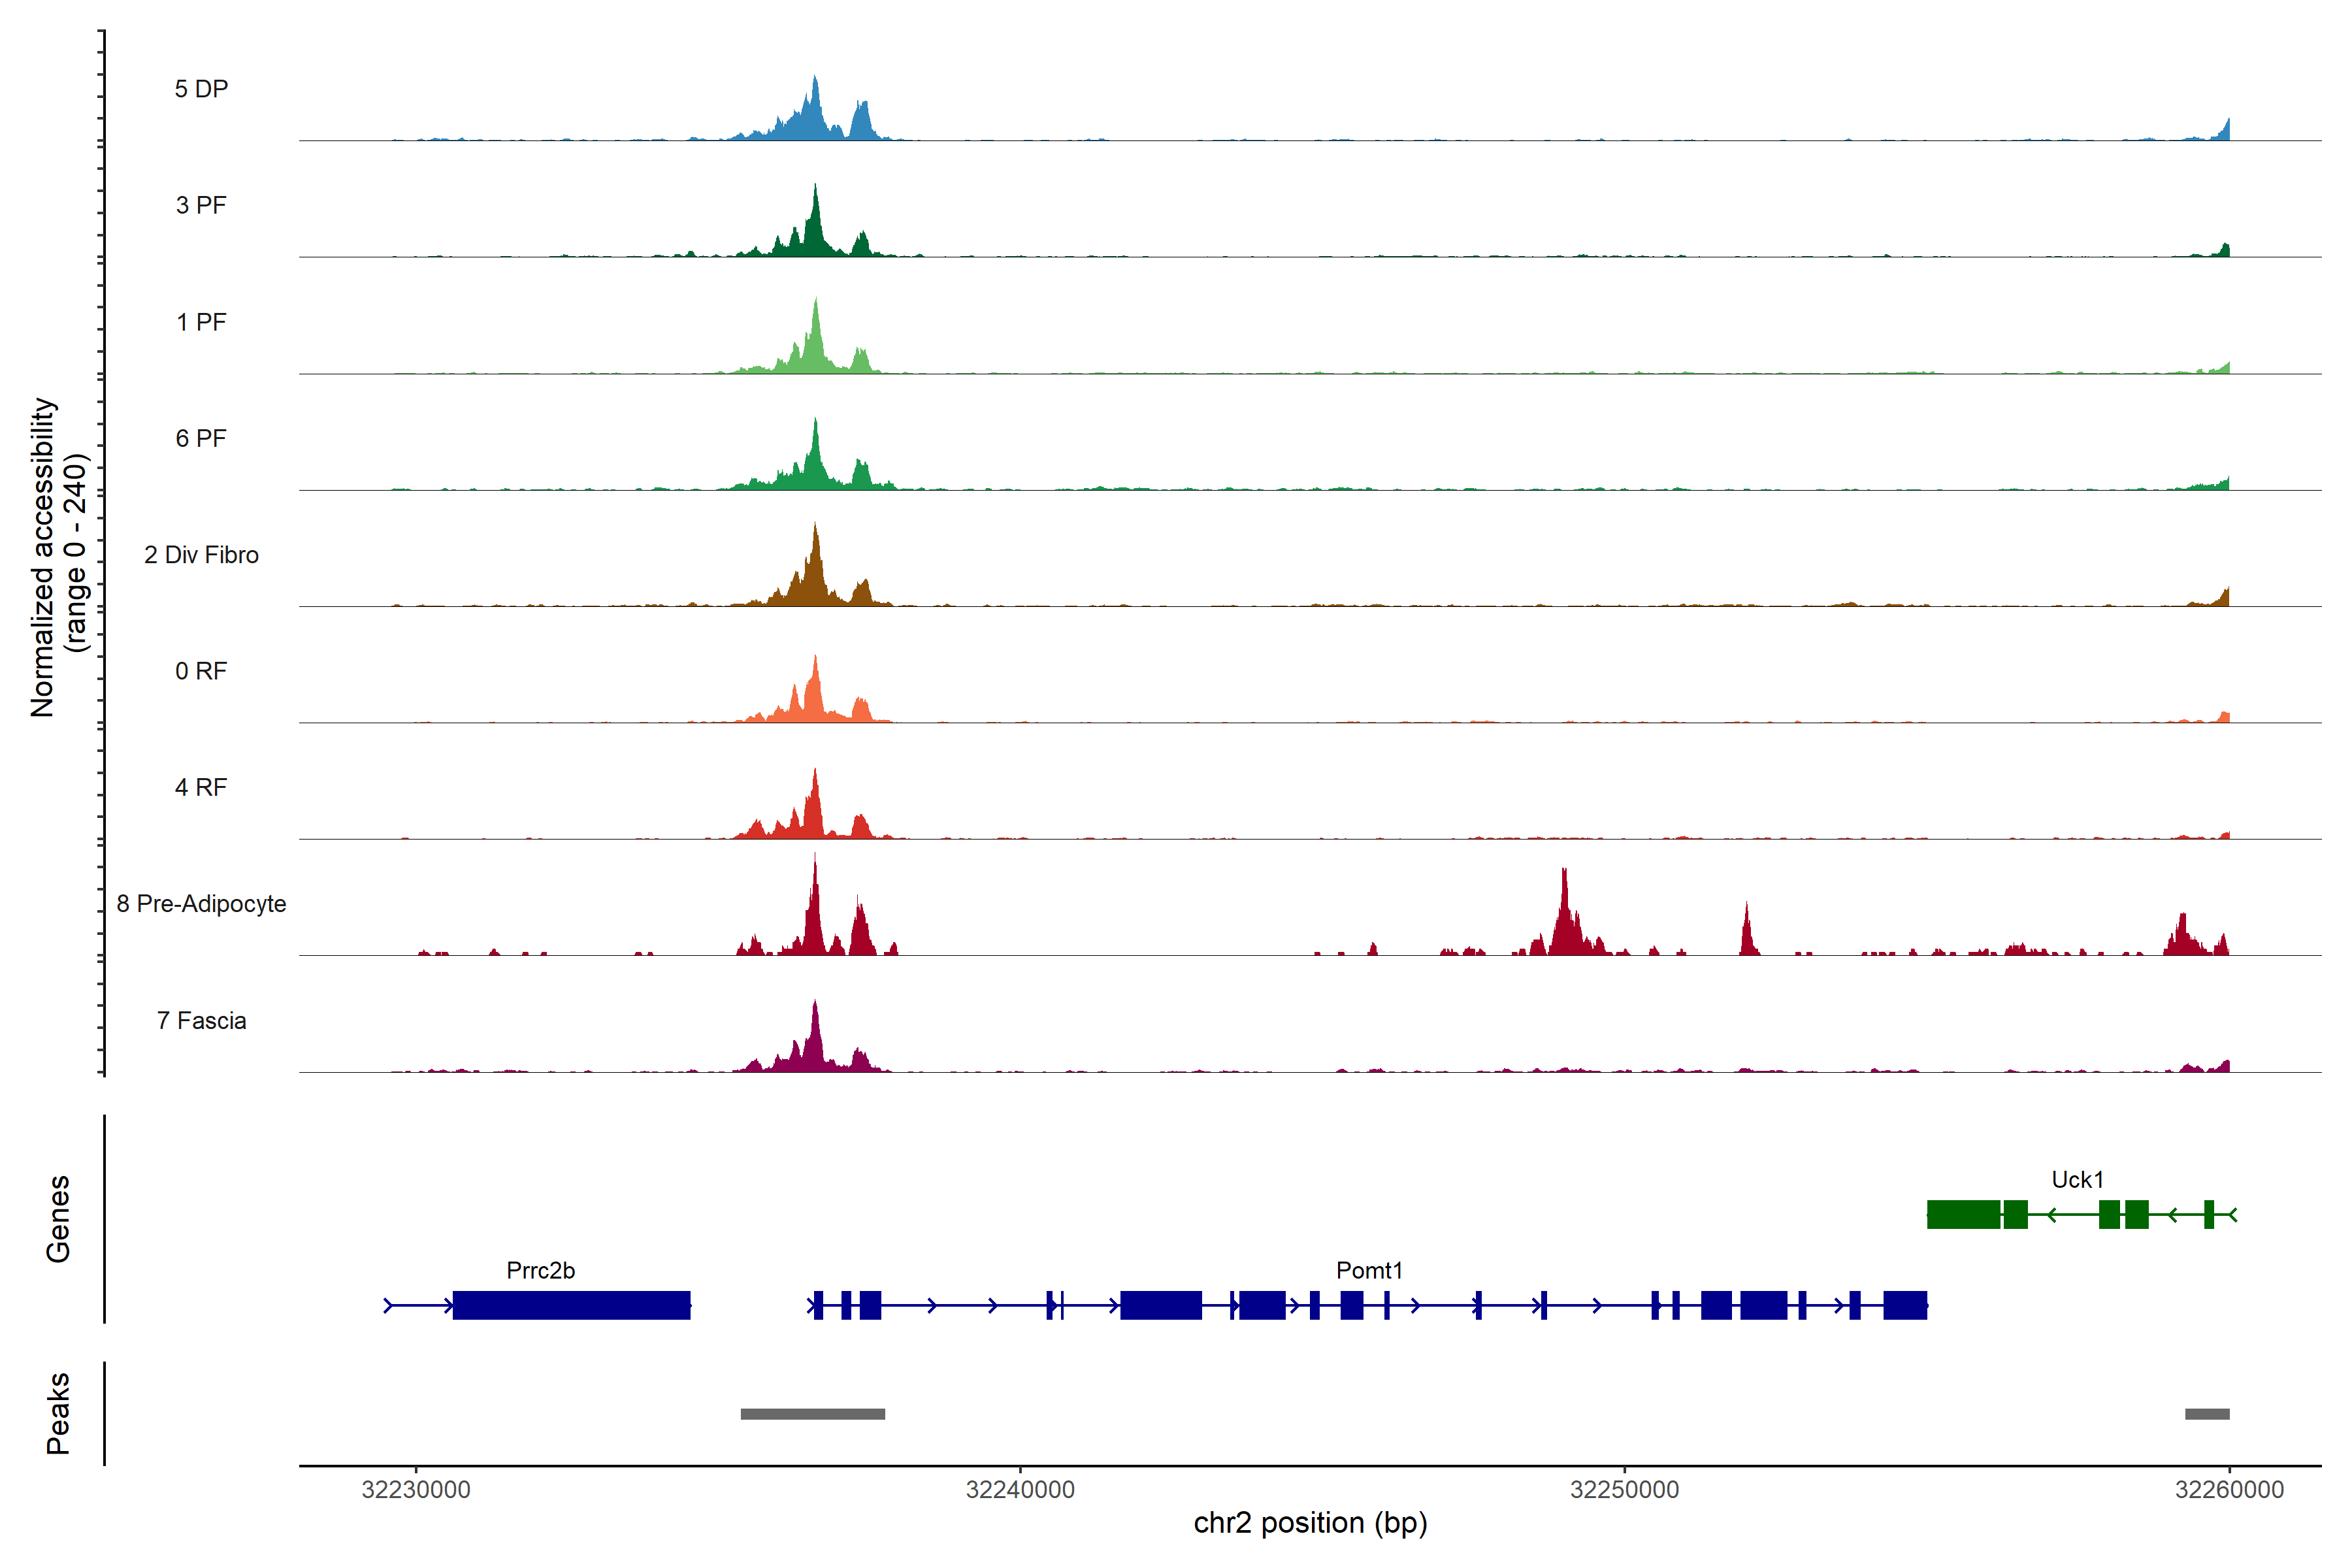Click the 3 PF track label
Viewport: 2352px width, 1568px height.
201,205
